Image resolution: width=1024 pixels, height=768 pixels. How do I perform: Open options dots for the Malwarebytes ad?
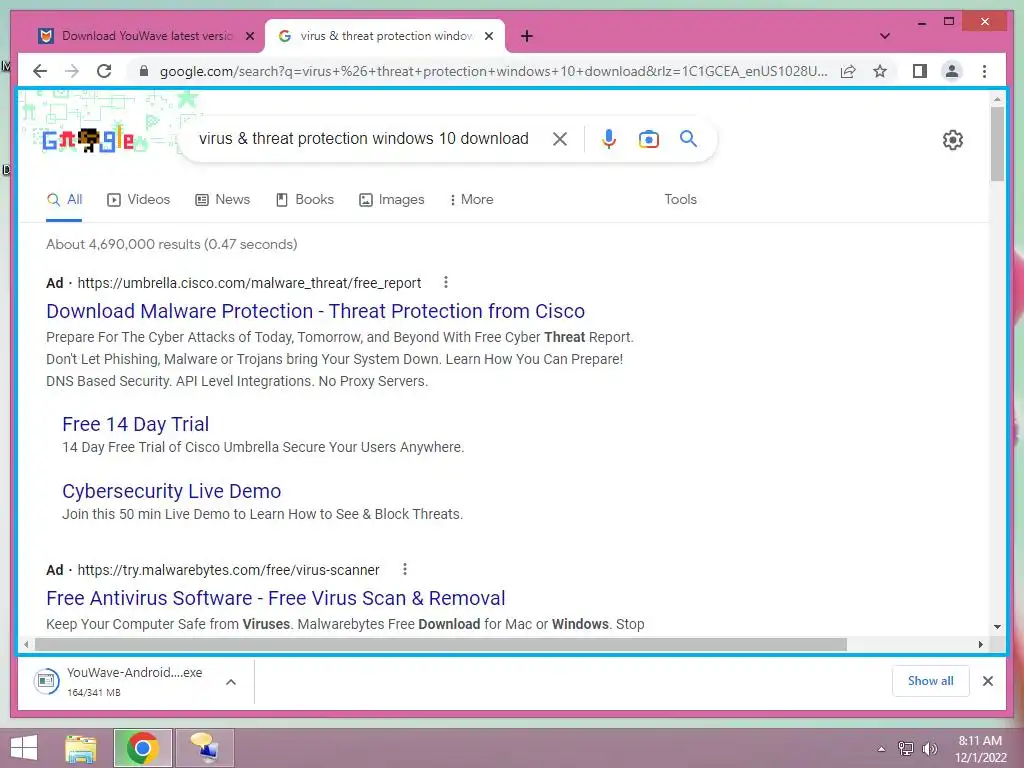(405, 569)
